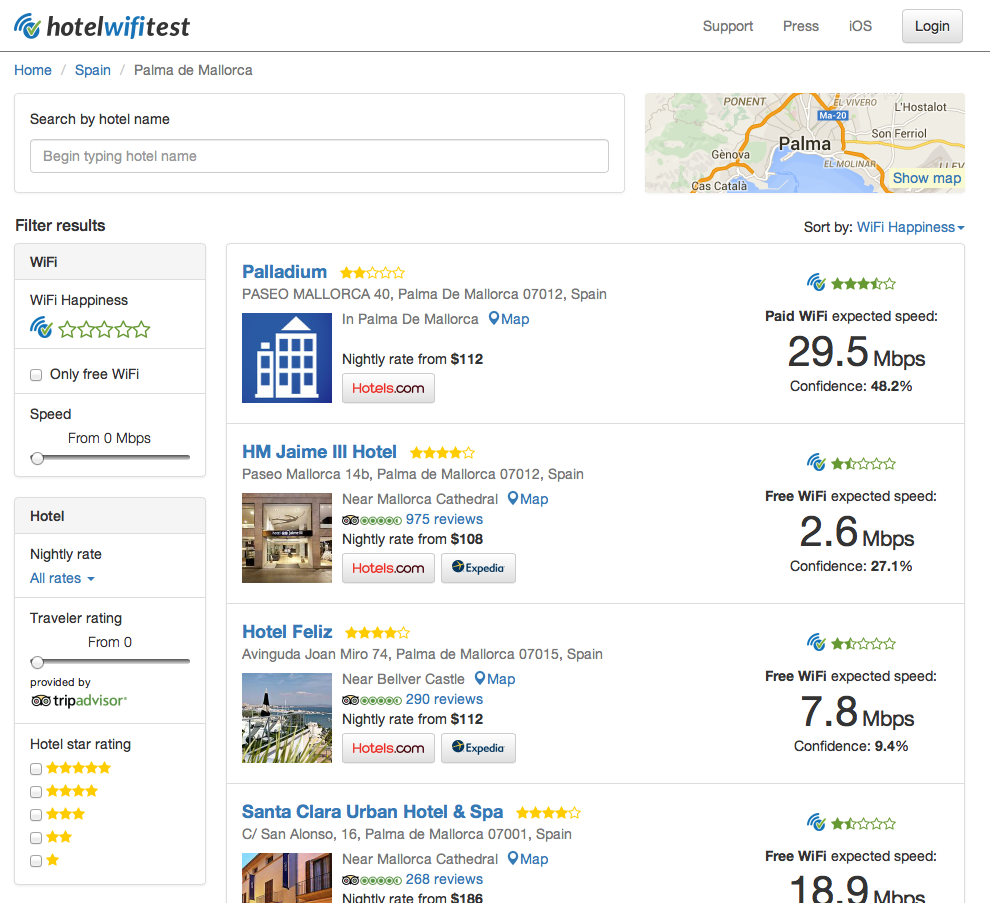Open the 290 reviews link
The image size is (990, 903).
444,699
